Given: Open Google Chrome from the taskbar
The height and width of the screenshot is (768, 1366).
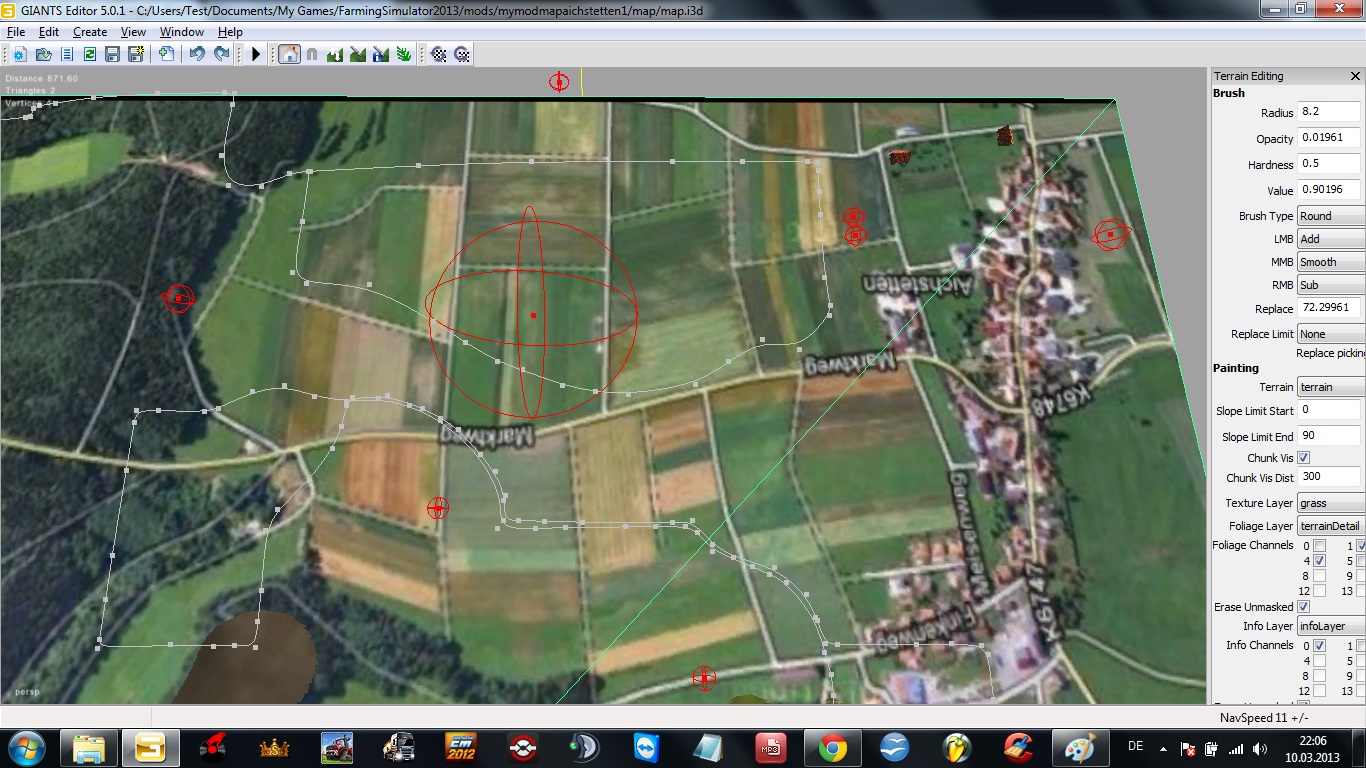Looking at the screenshot, I should tap(833, 748).
